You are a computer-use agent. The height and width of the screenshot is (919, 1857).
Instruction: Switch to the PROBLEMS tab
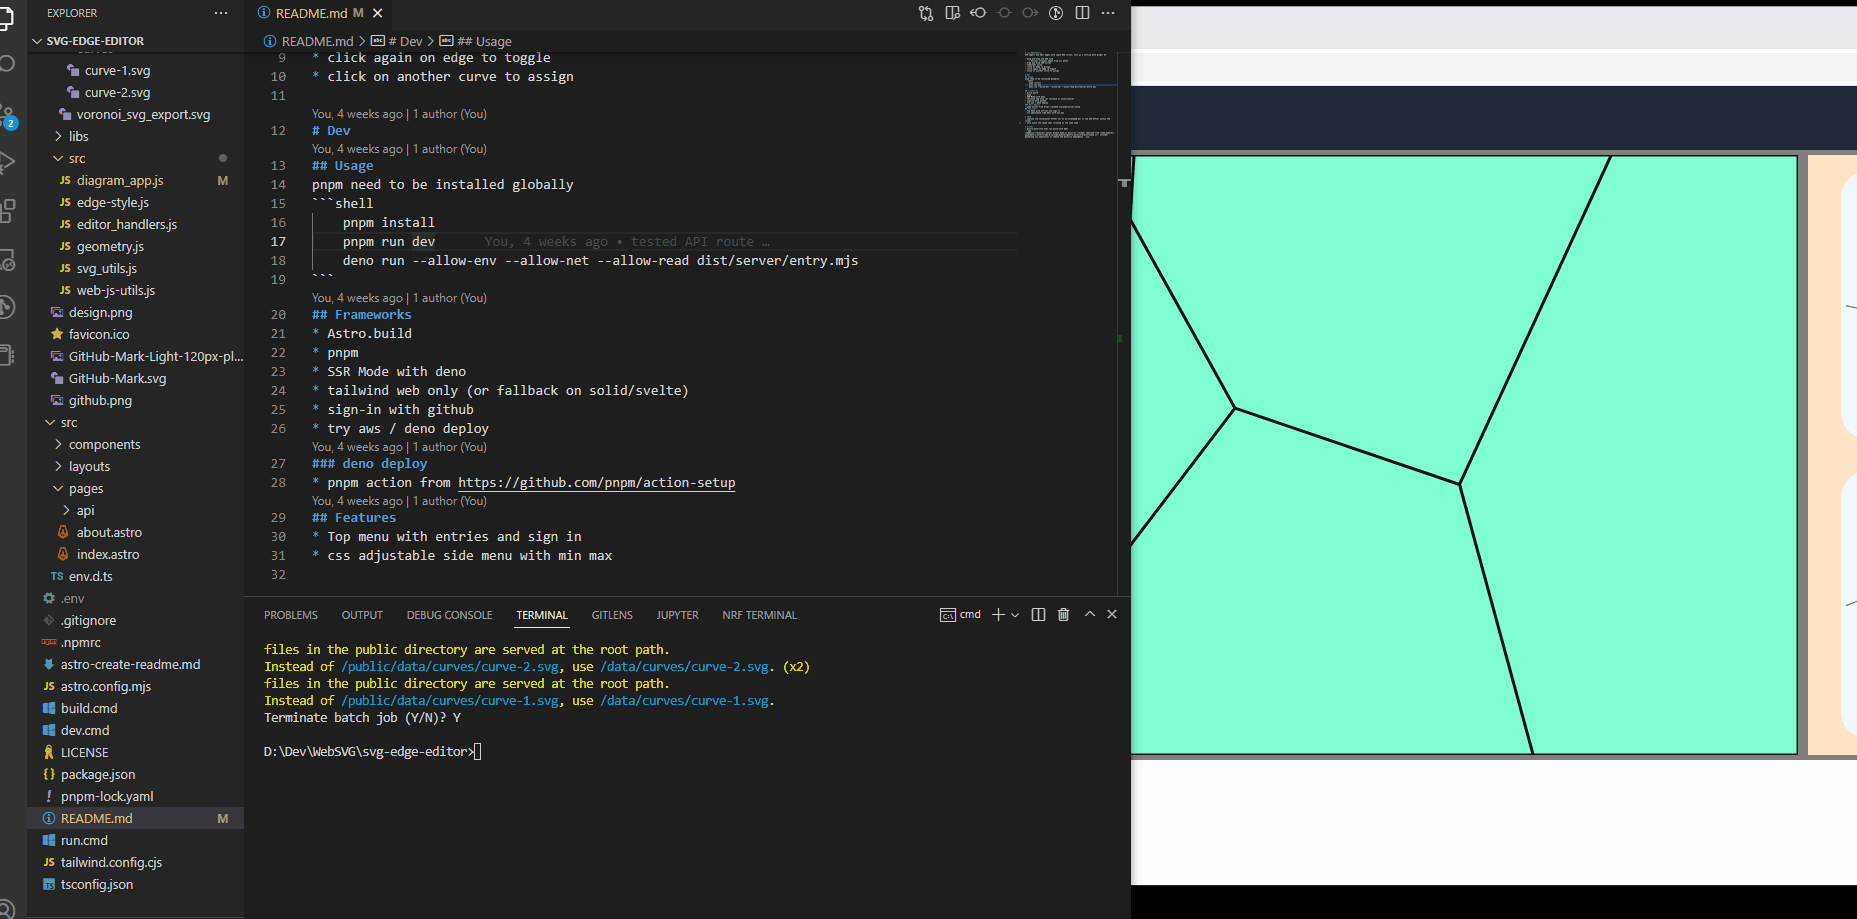(291, 615)
